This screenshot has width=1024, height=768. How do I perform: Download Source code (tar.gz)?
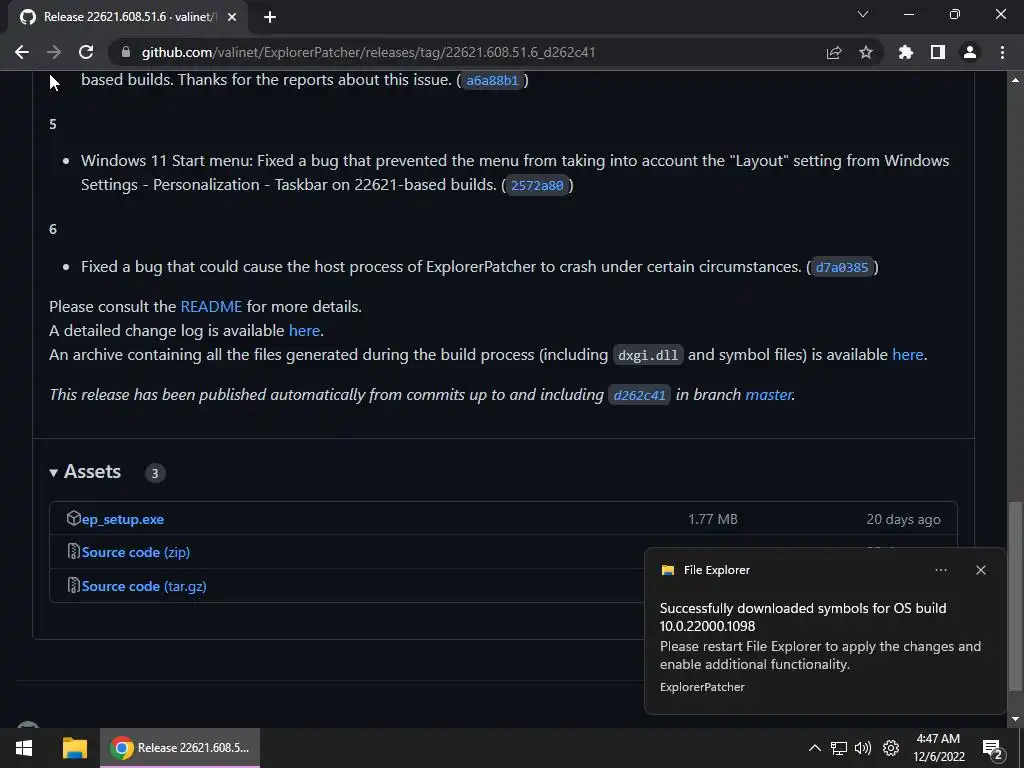point(144,586)
